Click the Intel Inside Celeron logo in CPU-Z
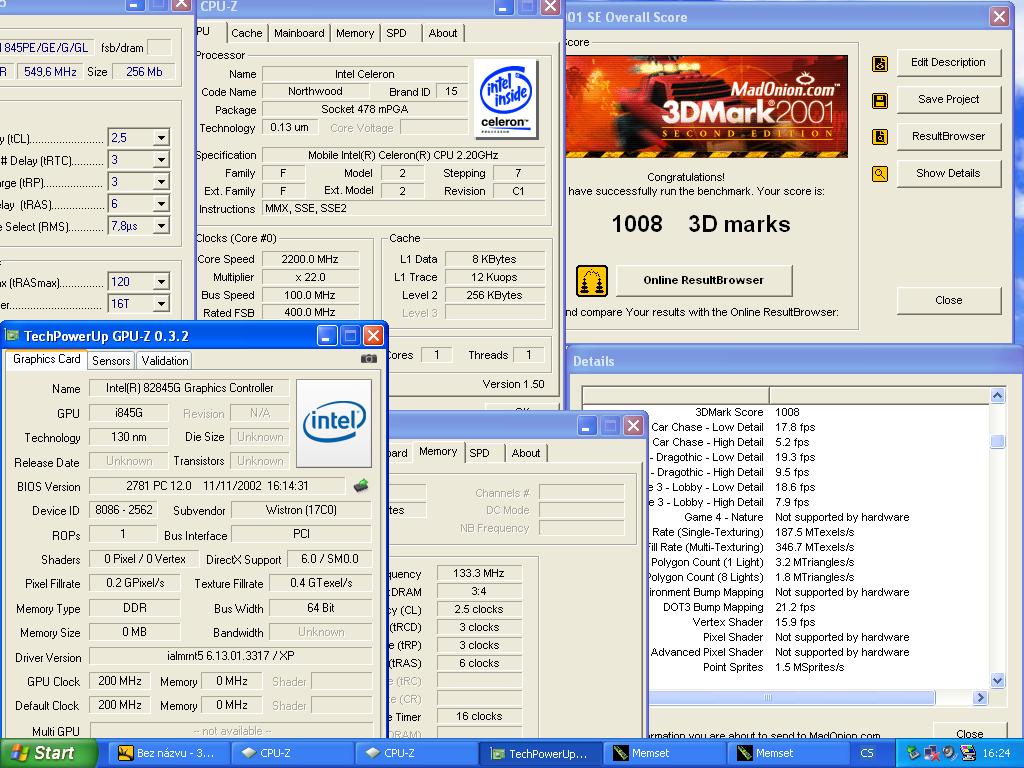Viewport: 1024px width, 768px height. [x=506, y=99]
